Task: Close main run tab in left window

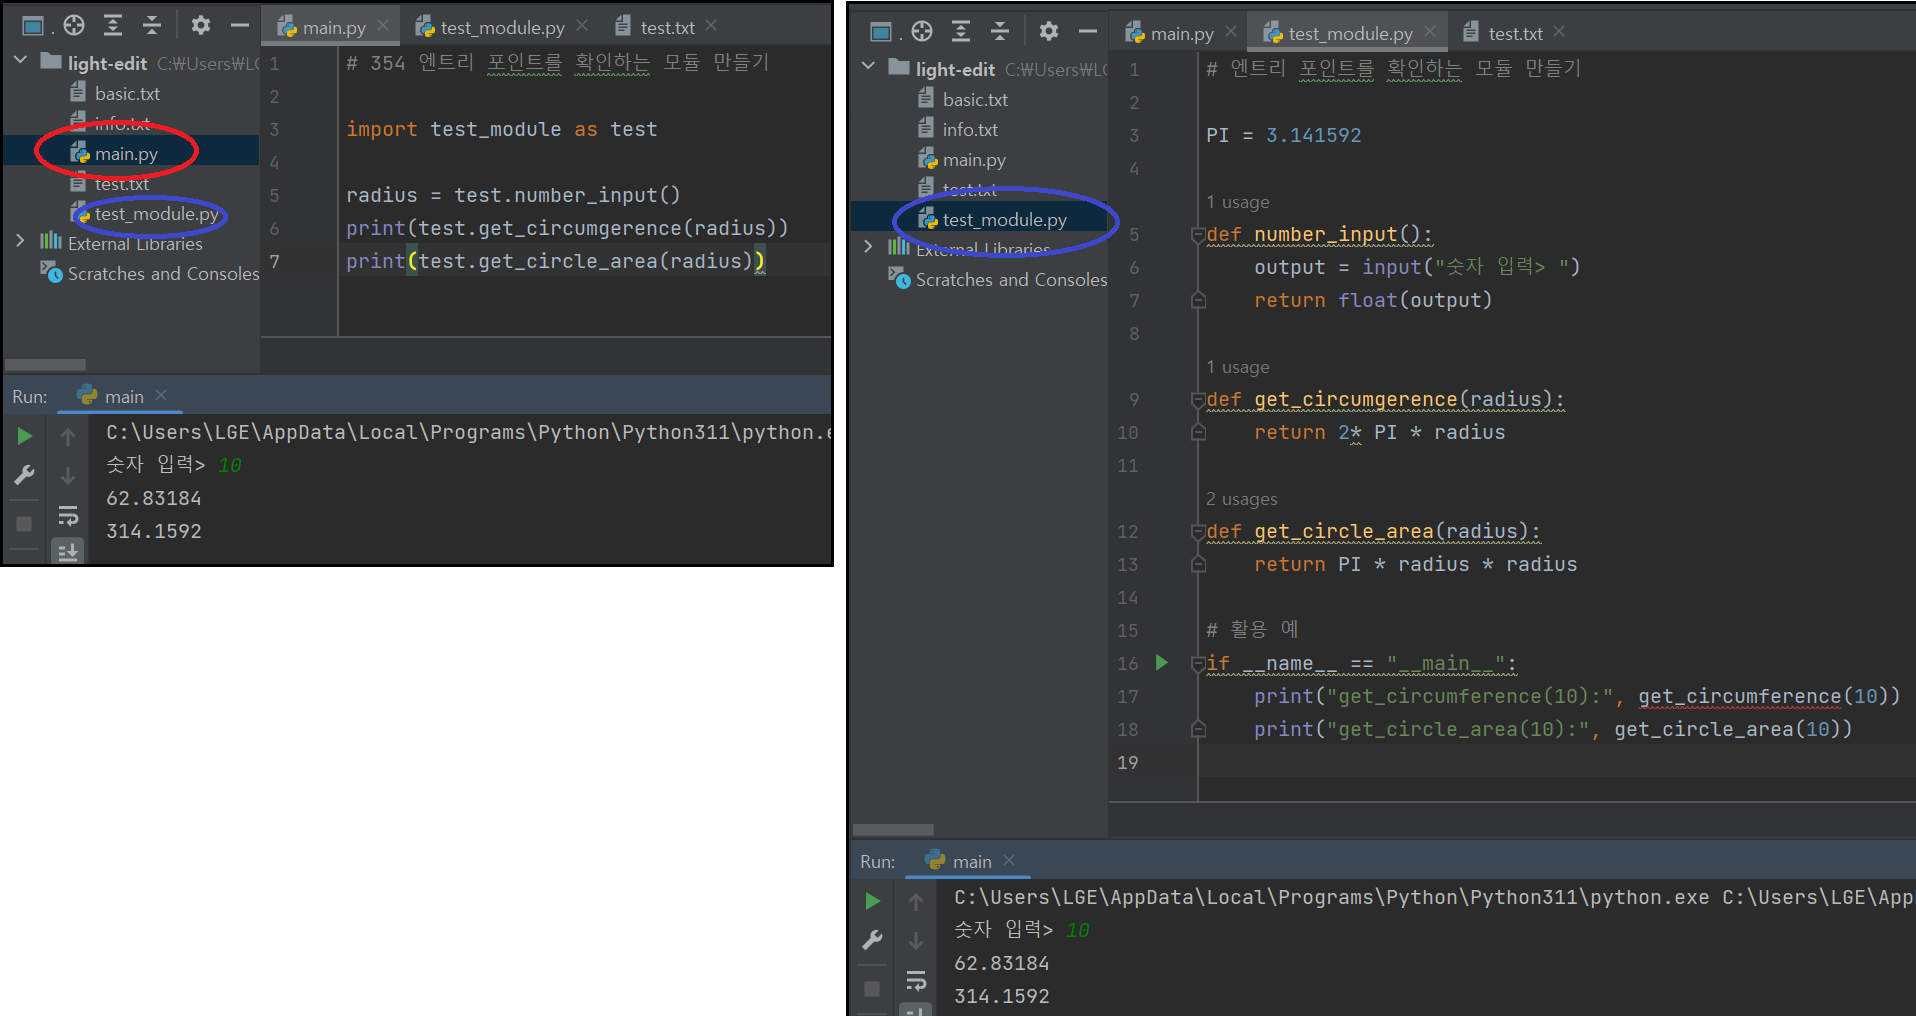Action: point(161,395)
